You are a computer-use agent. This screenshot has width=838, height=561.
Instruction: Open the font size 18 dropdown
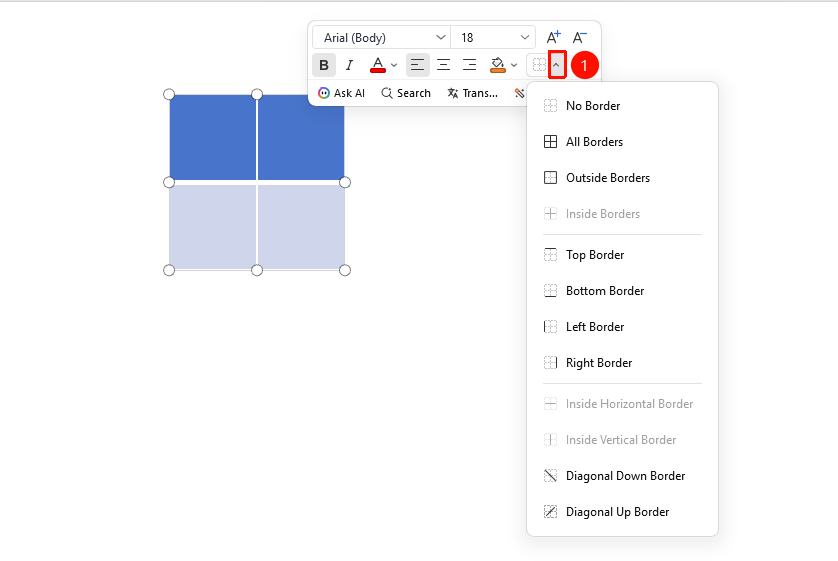click(493, 37)
